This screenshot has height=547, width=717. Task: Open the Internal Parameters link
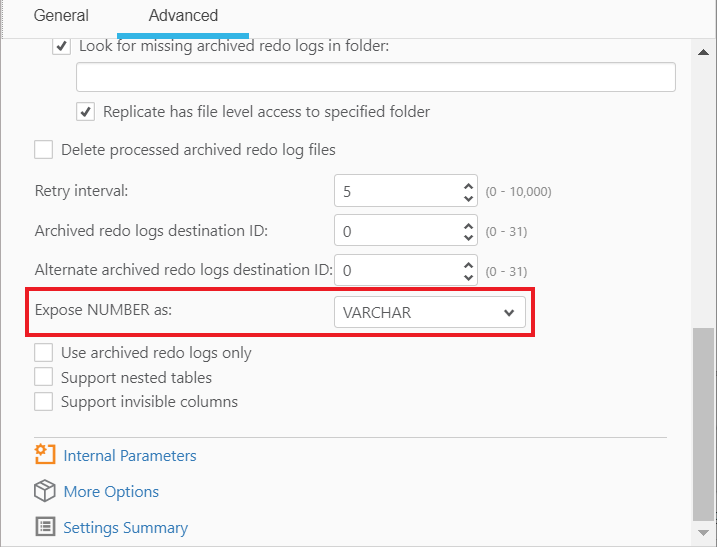click(x=130, y=455)
